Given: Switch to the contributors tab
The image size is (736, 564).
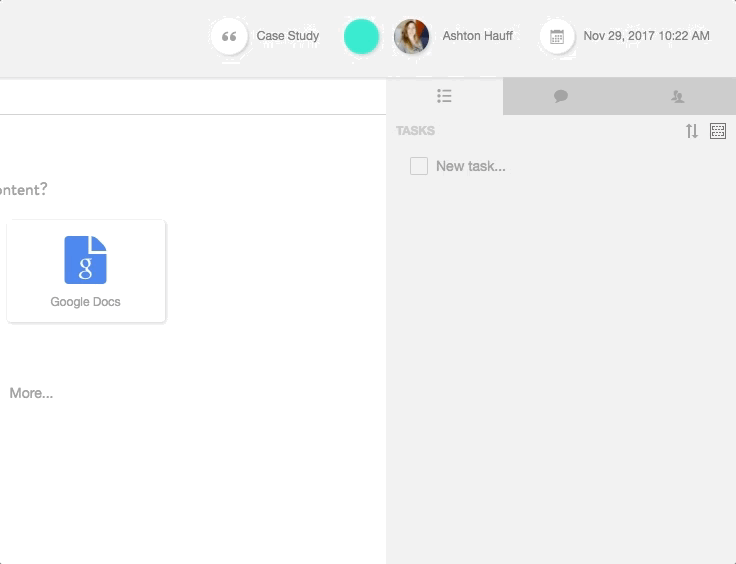Looking at the screenshot, I should (677, 96).
